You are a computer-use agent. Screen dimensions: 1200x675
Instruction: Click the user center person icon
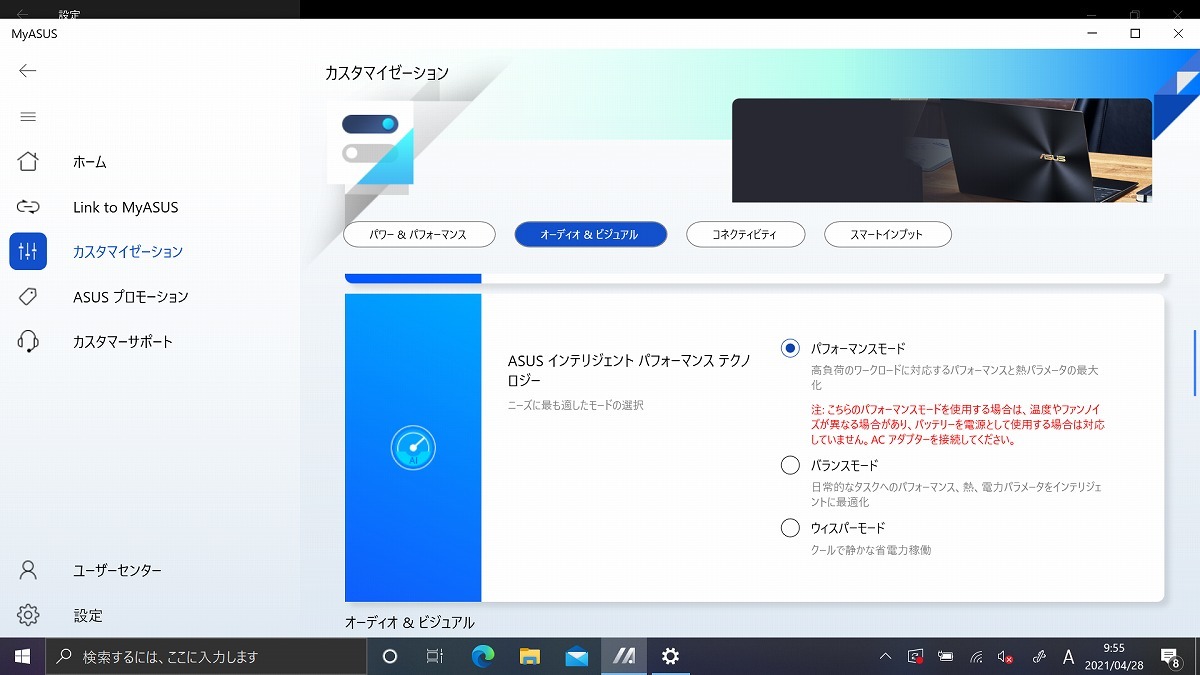(x=28, y=570)
